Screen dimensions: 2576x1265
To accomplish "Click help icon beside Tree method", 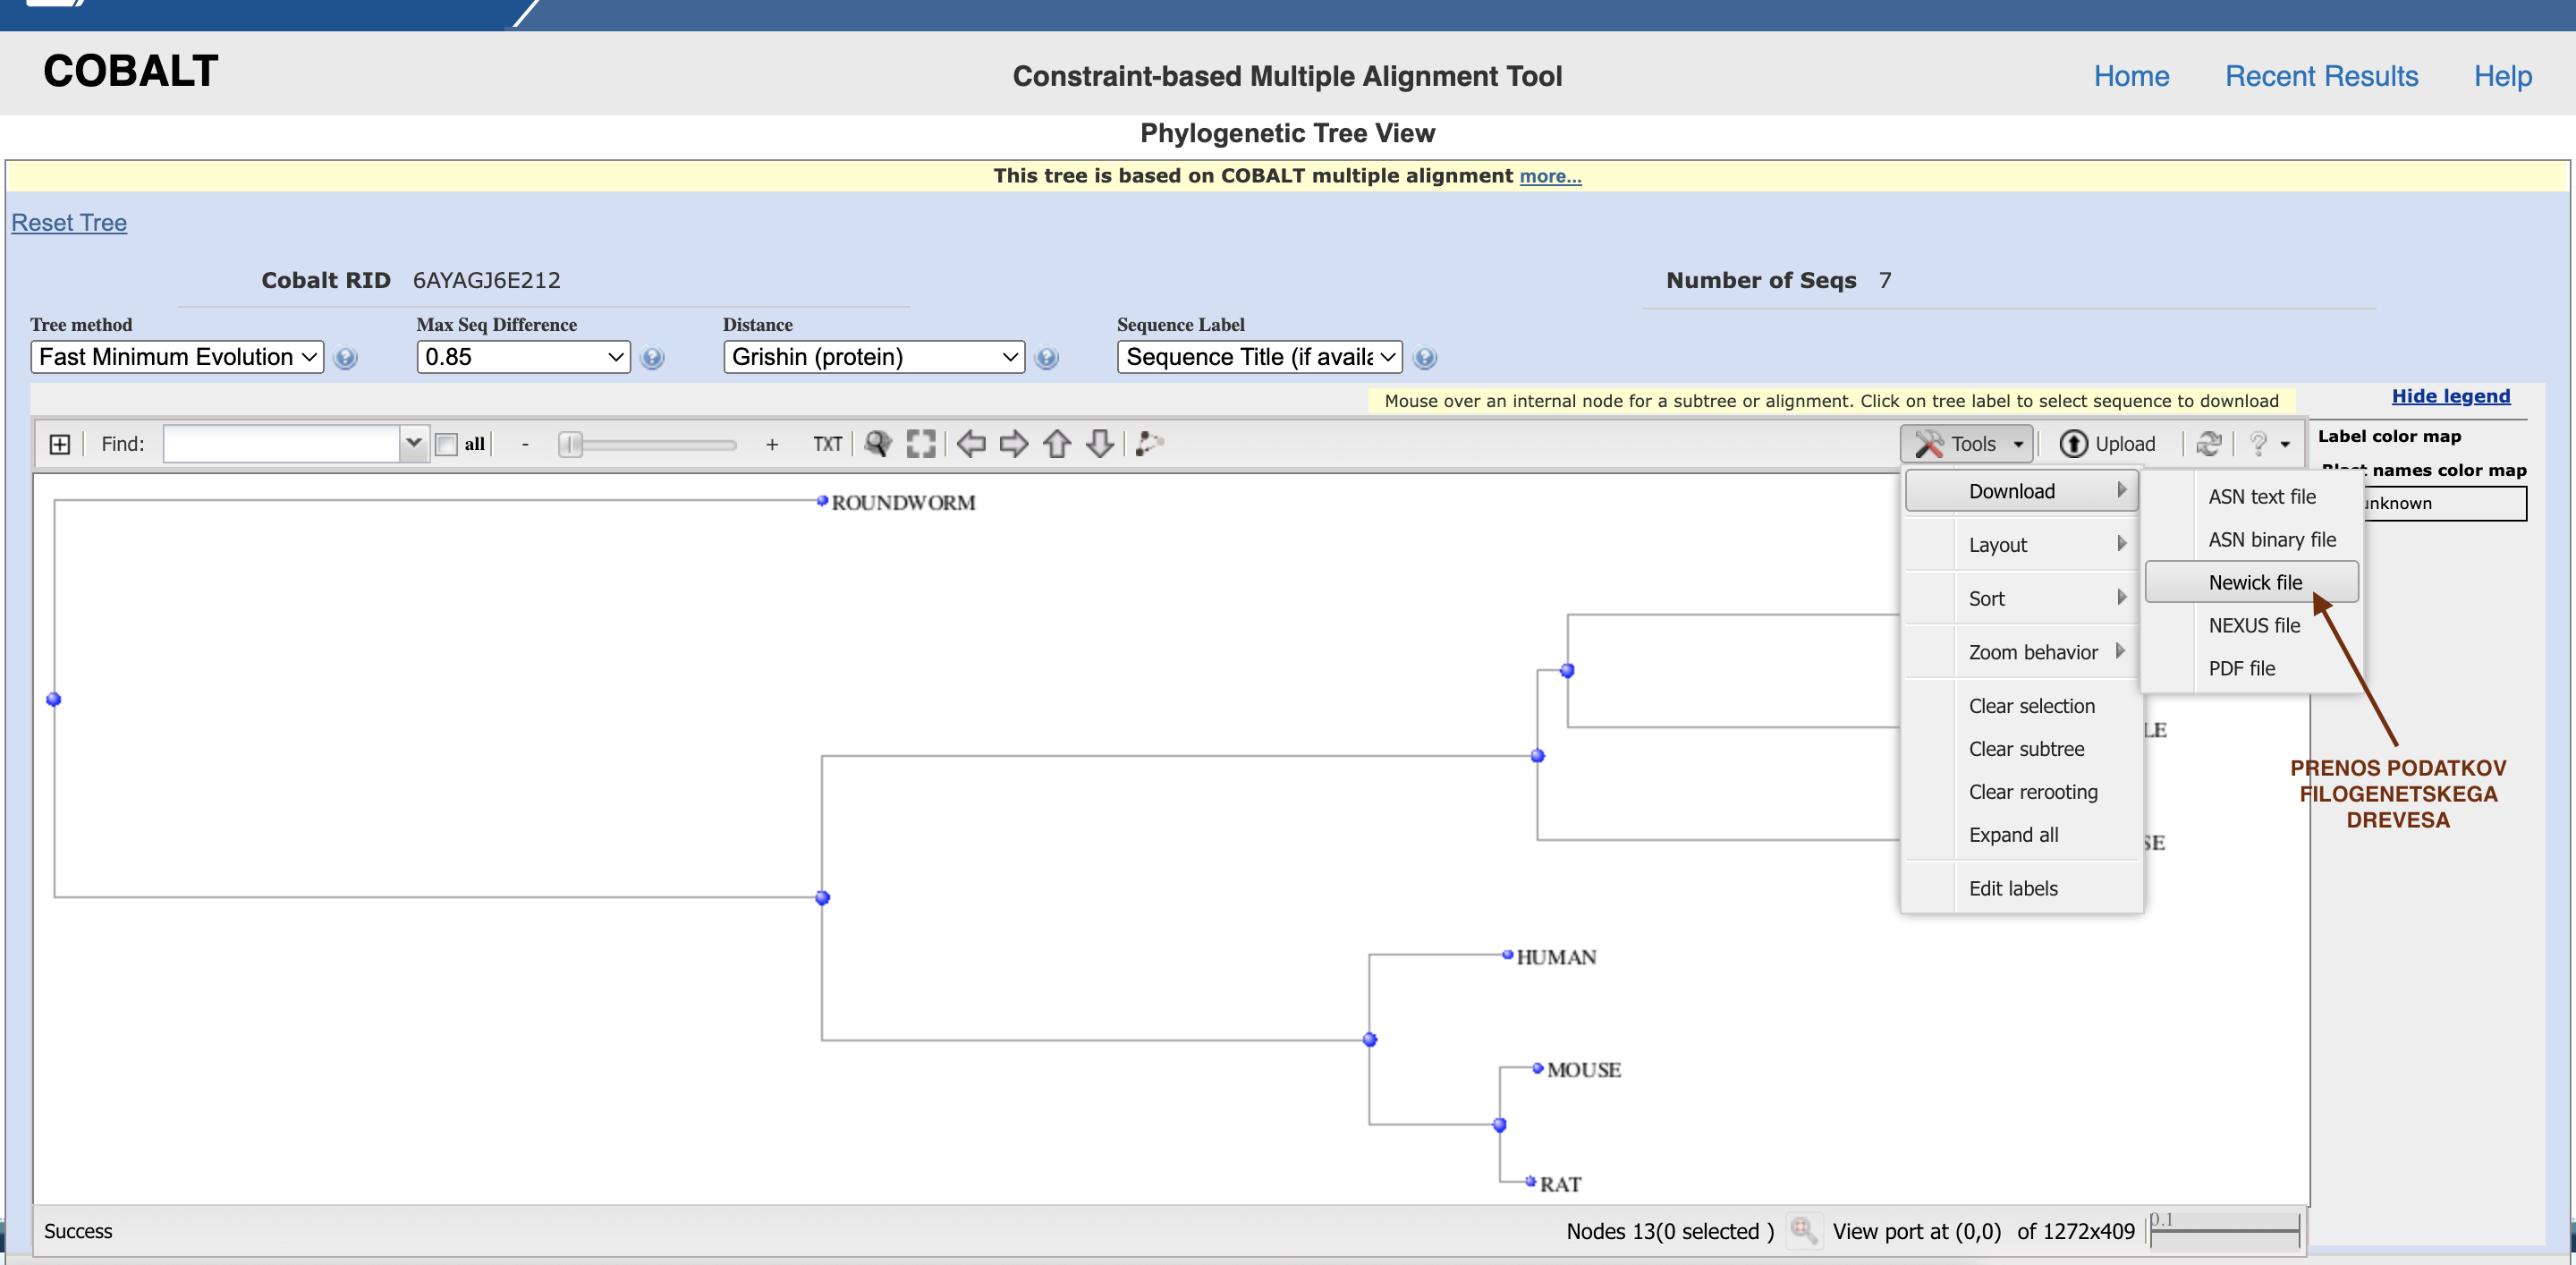I will (x=345, y=357).
